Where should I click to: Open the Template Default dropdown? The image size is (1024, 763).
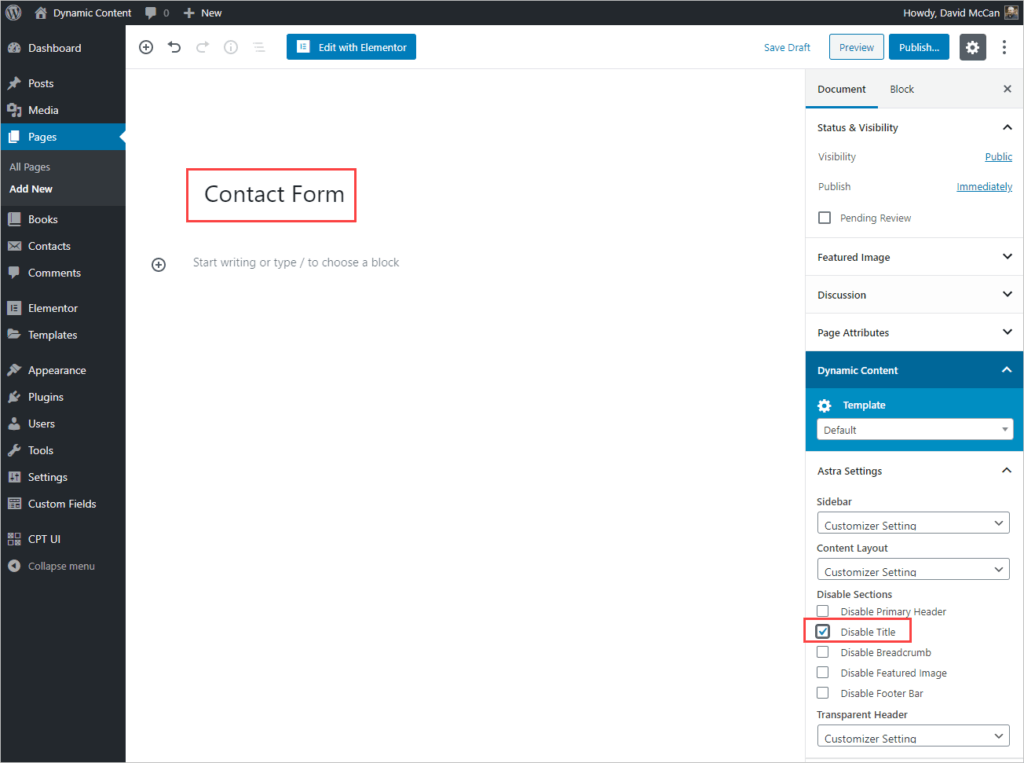(914, 430)
